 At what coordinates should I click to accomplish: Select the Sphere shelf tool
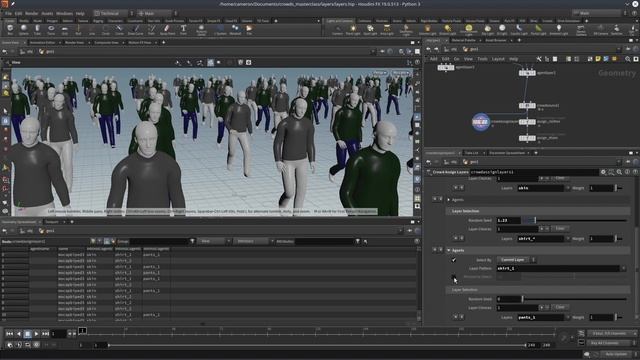click(24, 29)
